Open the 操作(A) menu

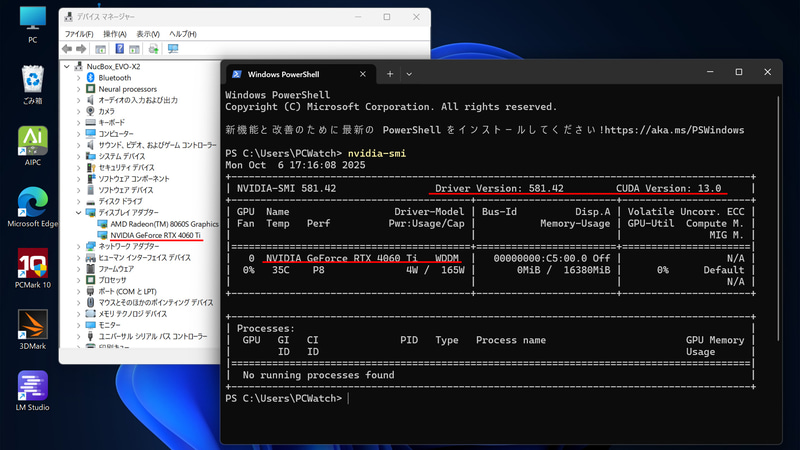coord(114,34)
